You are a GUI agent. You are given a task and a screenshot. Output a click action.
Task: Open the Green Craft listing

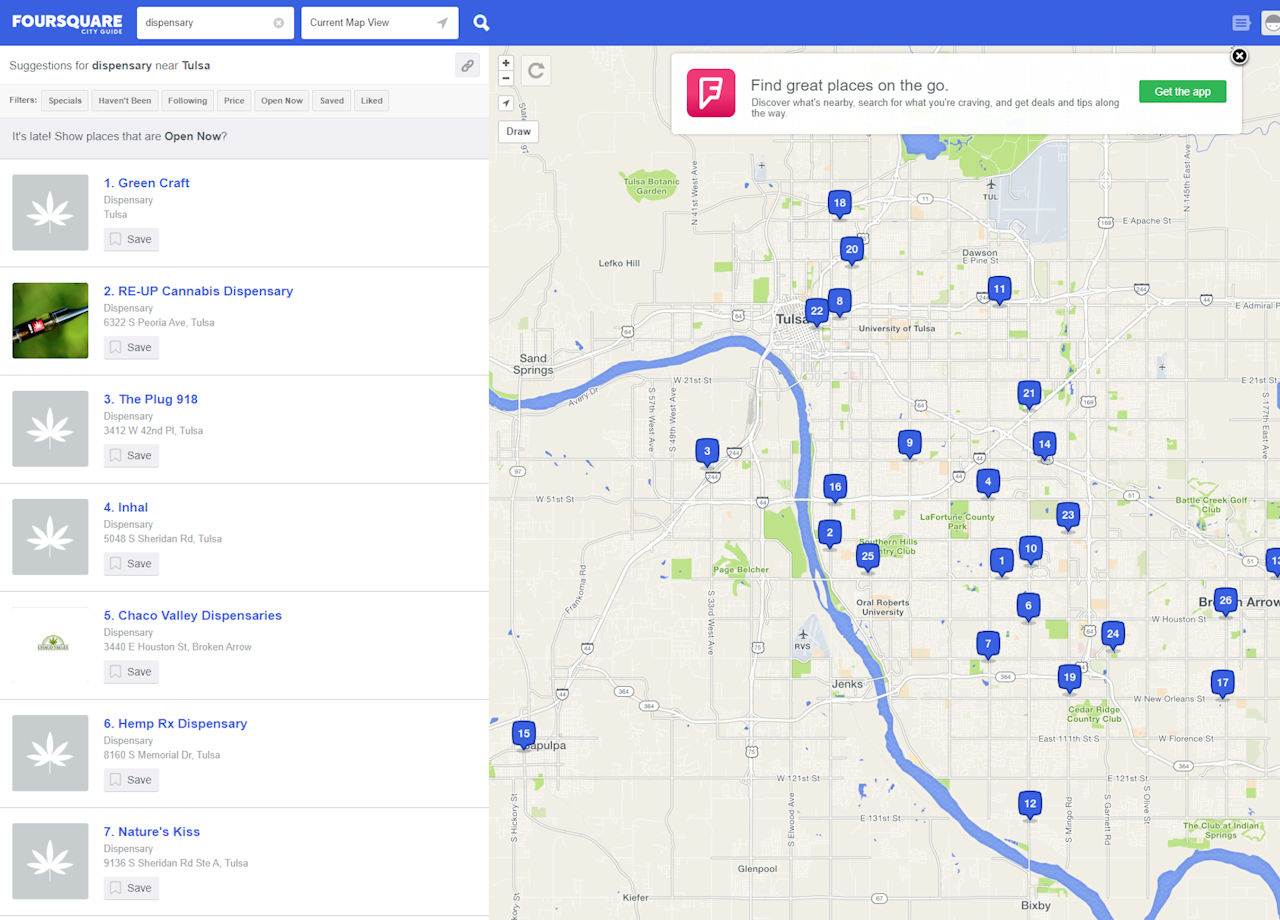154,183
